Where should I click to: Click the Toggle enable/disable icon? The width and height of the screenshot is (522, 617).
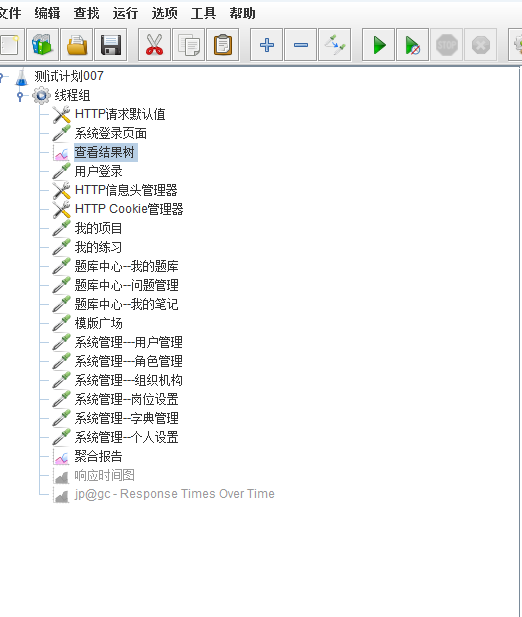[335, 44]
